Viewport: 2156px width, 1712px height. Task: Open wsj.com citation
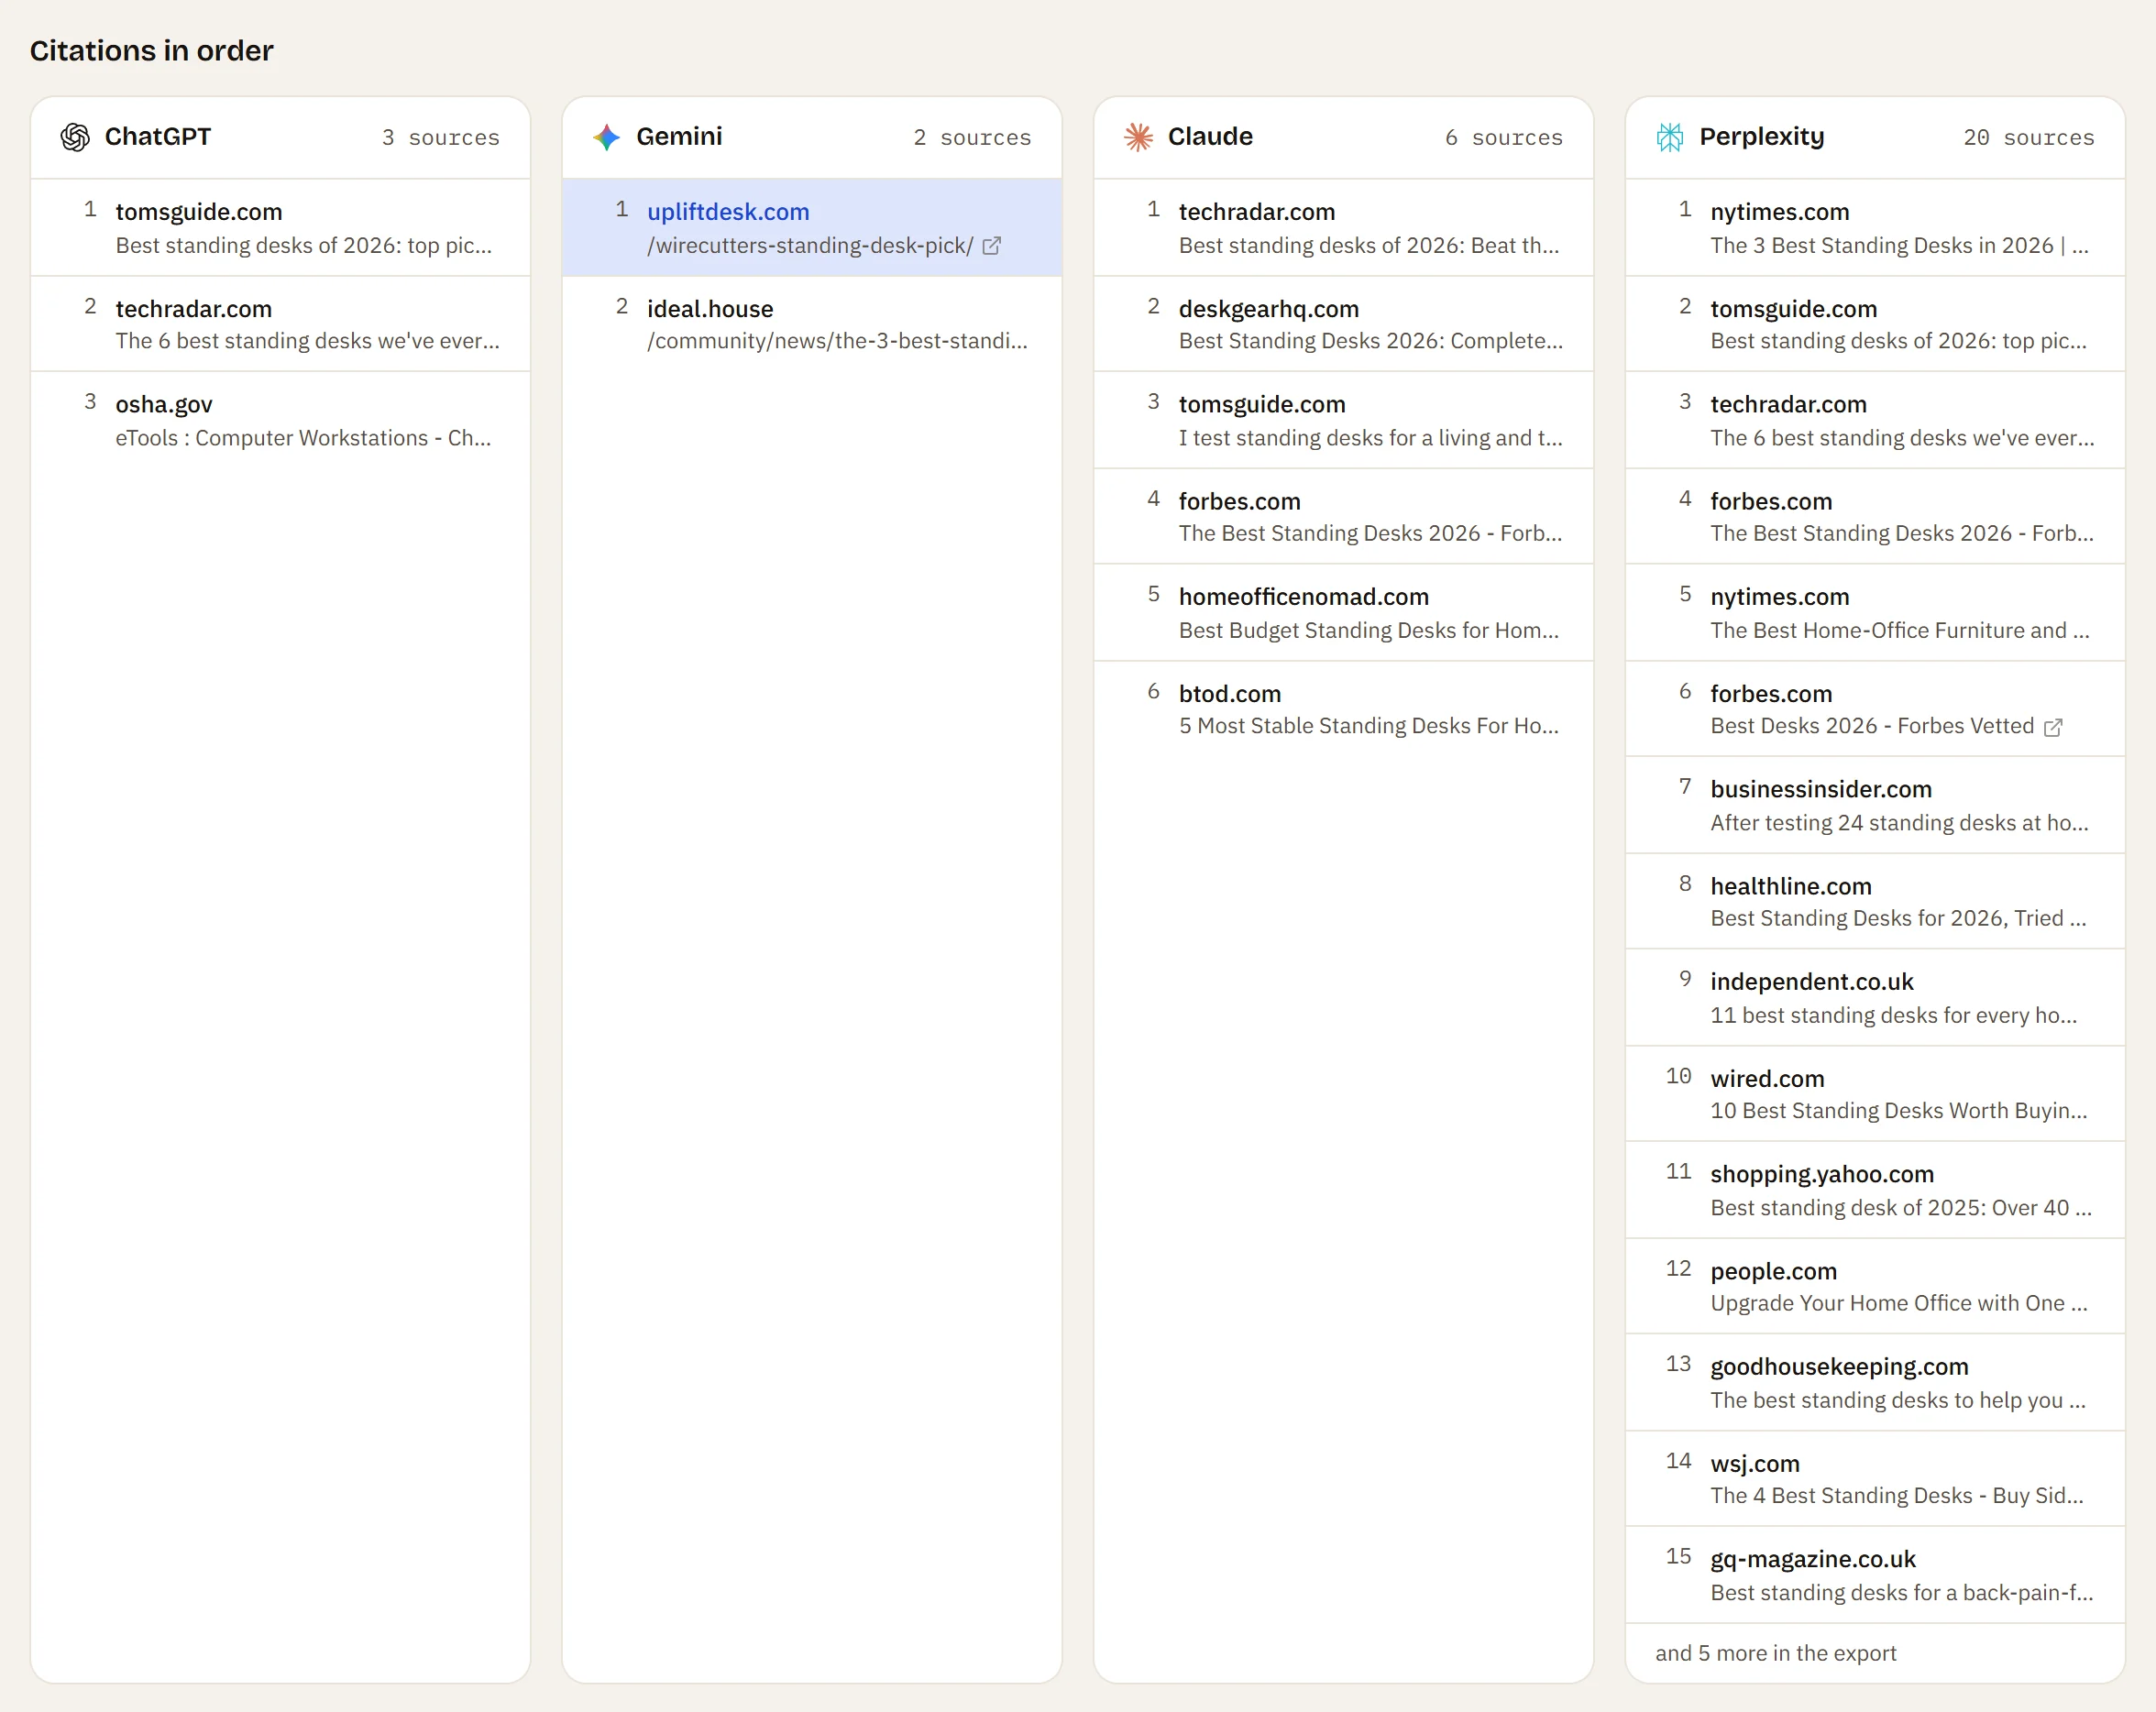[1875, 1479]
